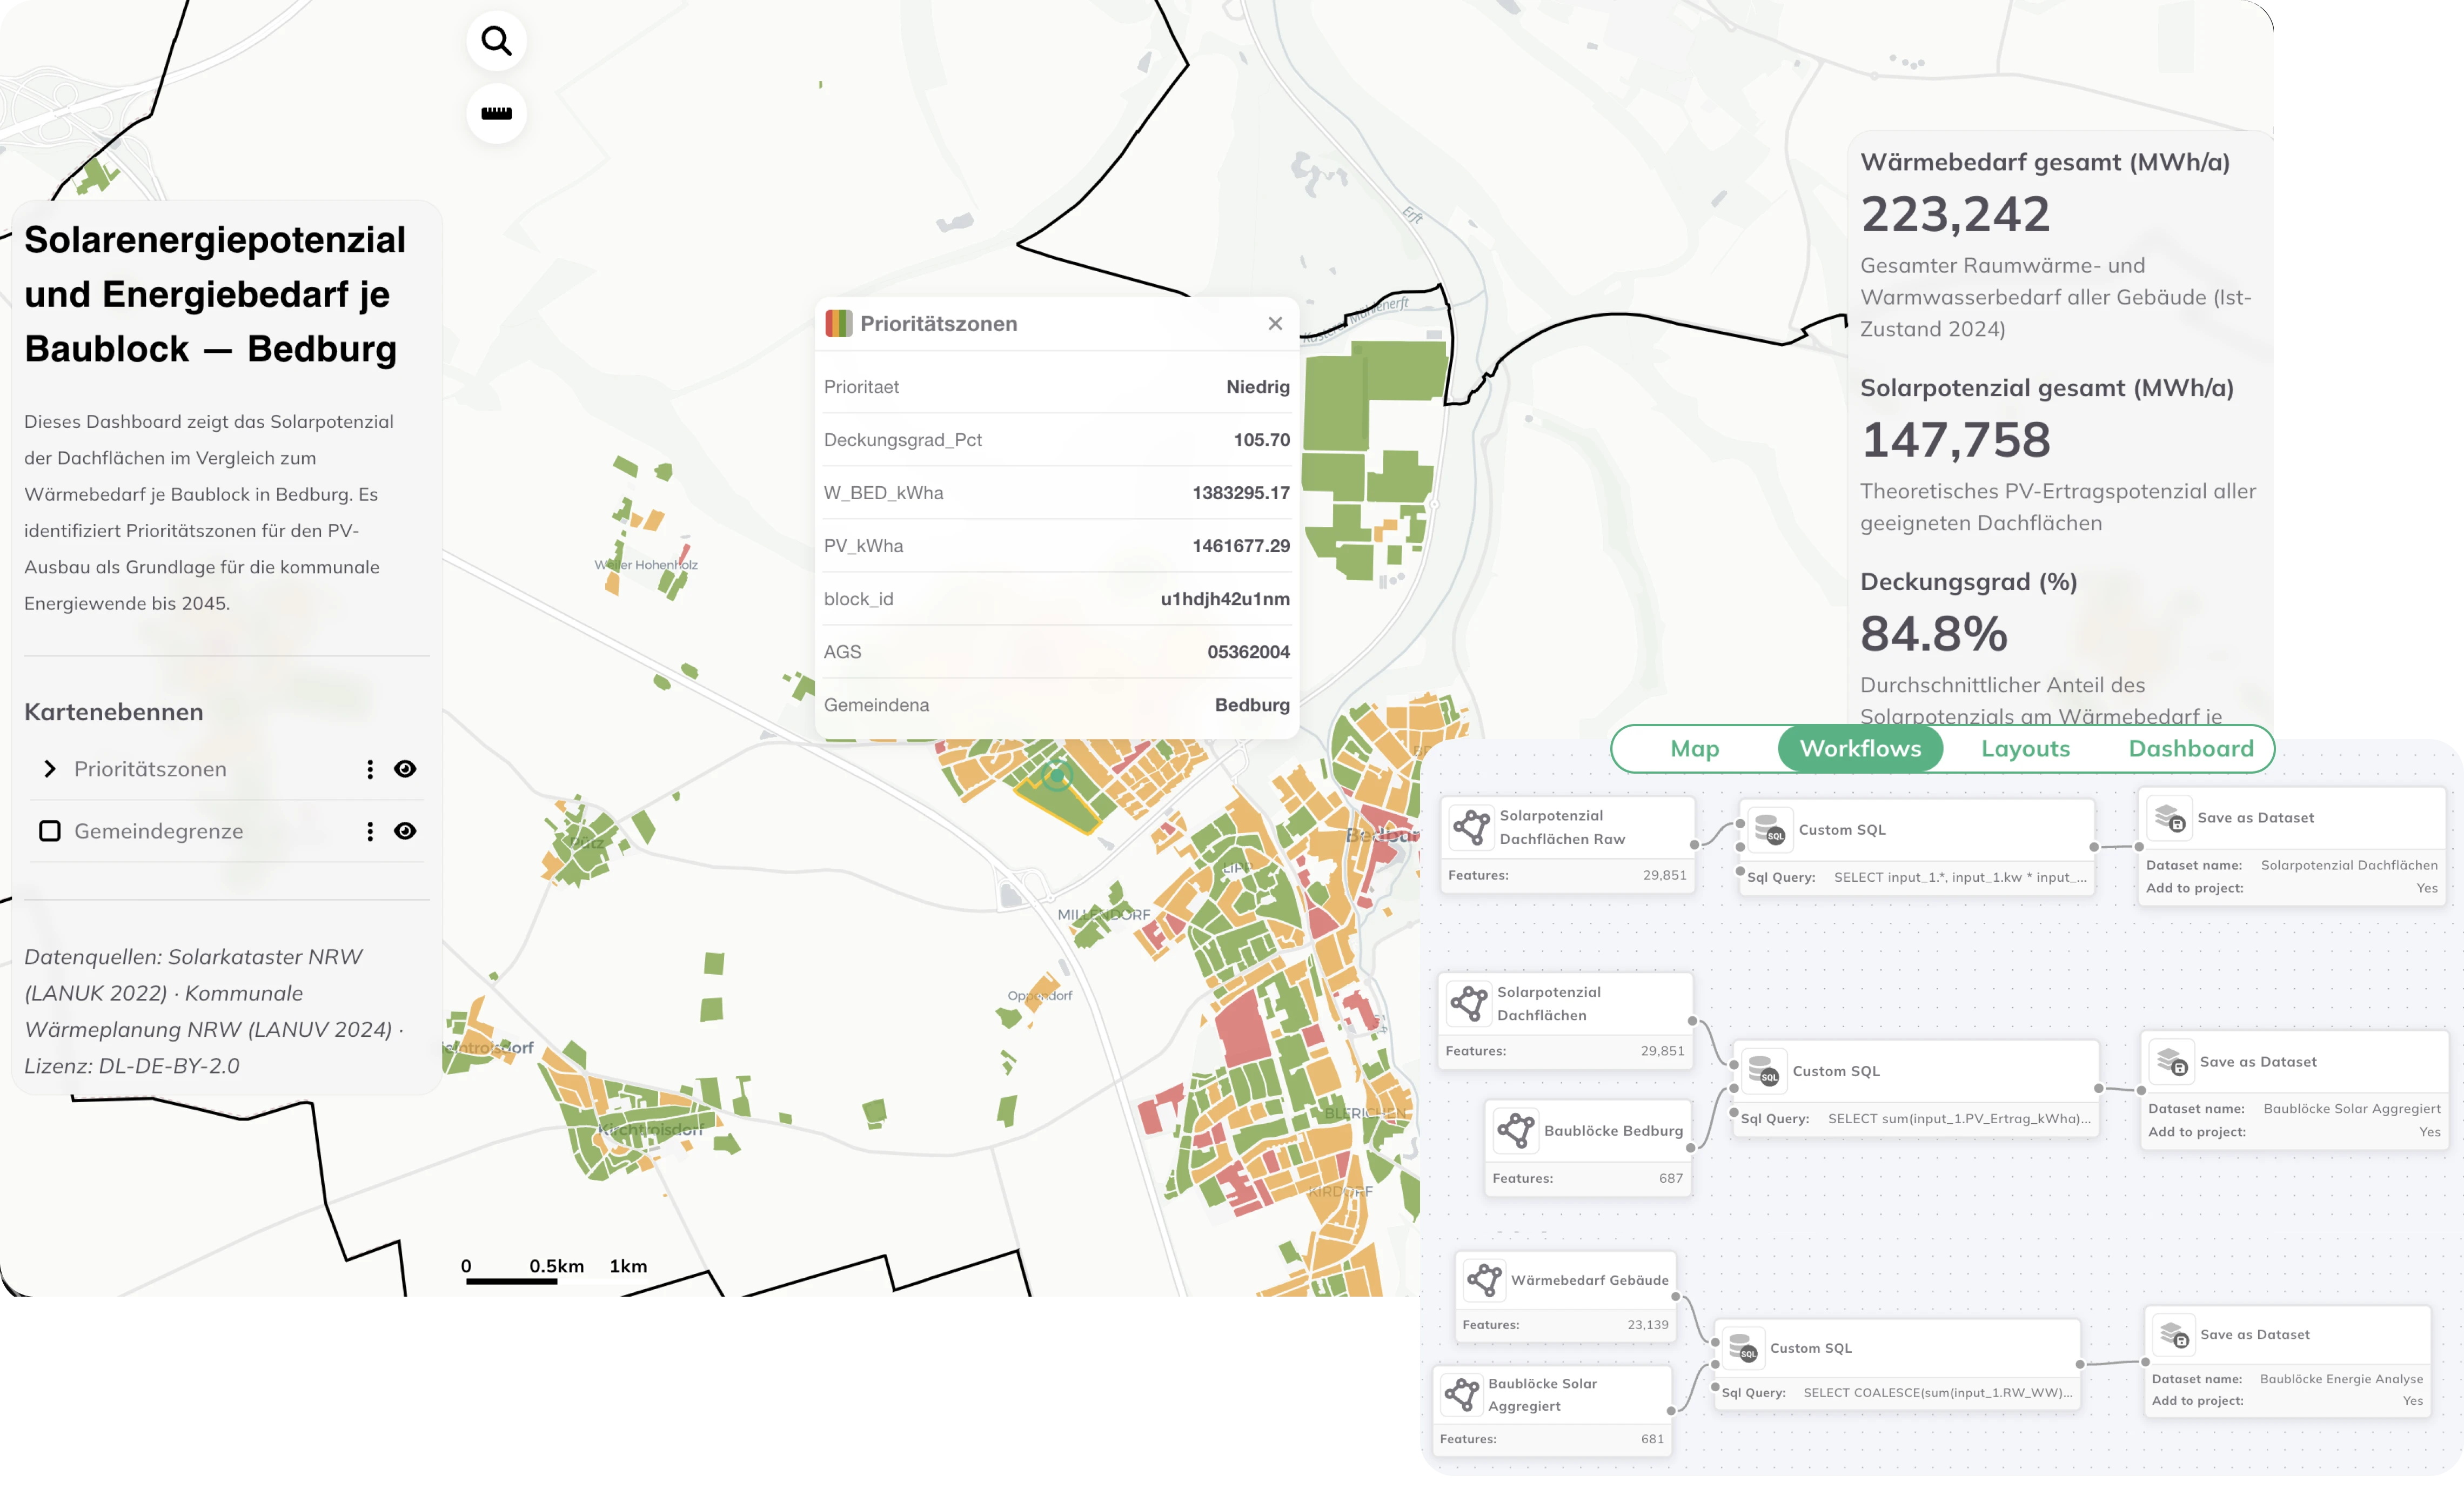2464x1489 pixels.
Task: Click the Prioritätszonen layer name
Action: tap(150, 769)
